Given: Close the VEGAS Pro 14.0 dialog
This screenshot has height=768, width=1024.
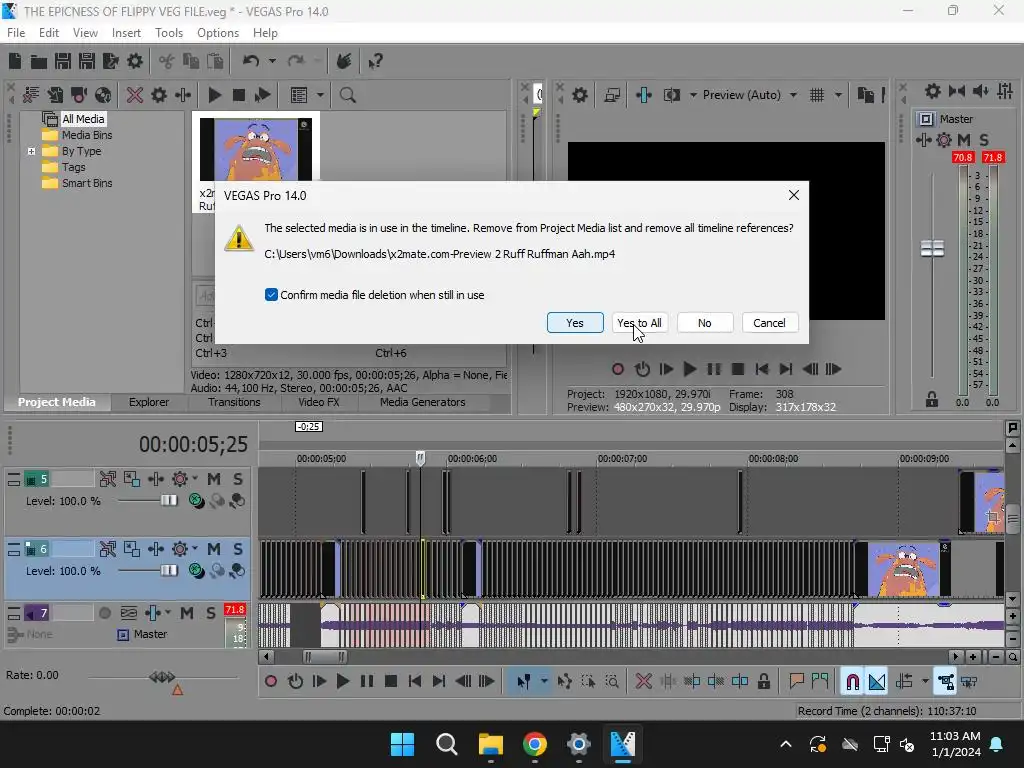Looking at the screenshot, I should click(793, 195).
